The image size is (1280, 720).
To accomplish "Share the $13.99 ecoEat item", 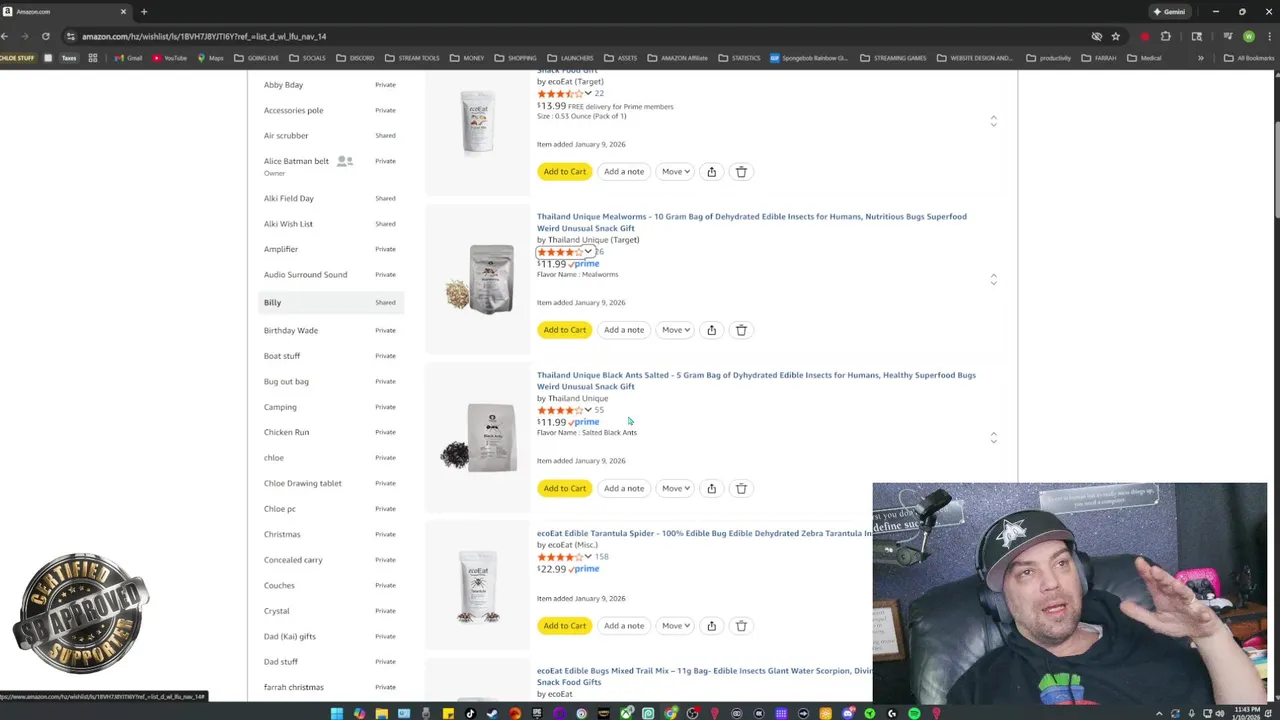I will [711, 172].
